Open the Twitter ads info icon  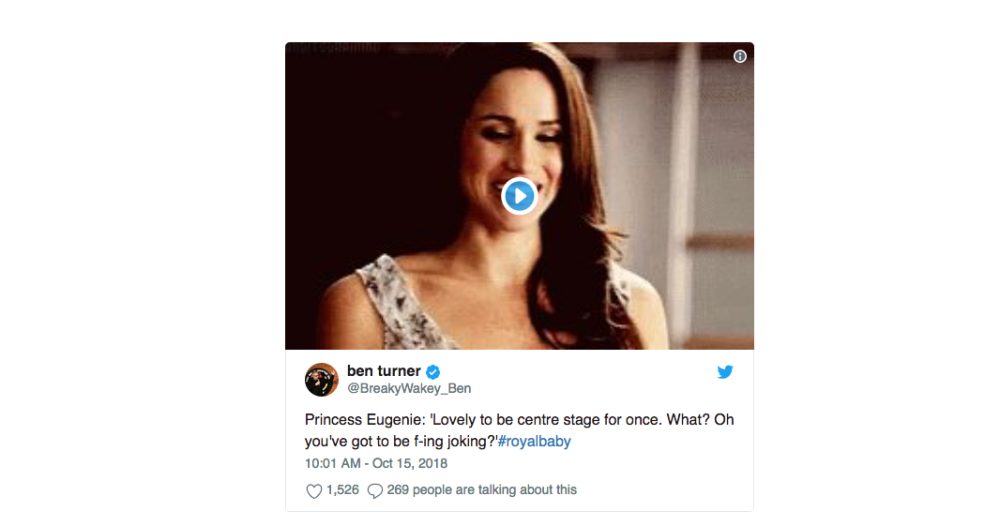pos(740,56)
